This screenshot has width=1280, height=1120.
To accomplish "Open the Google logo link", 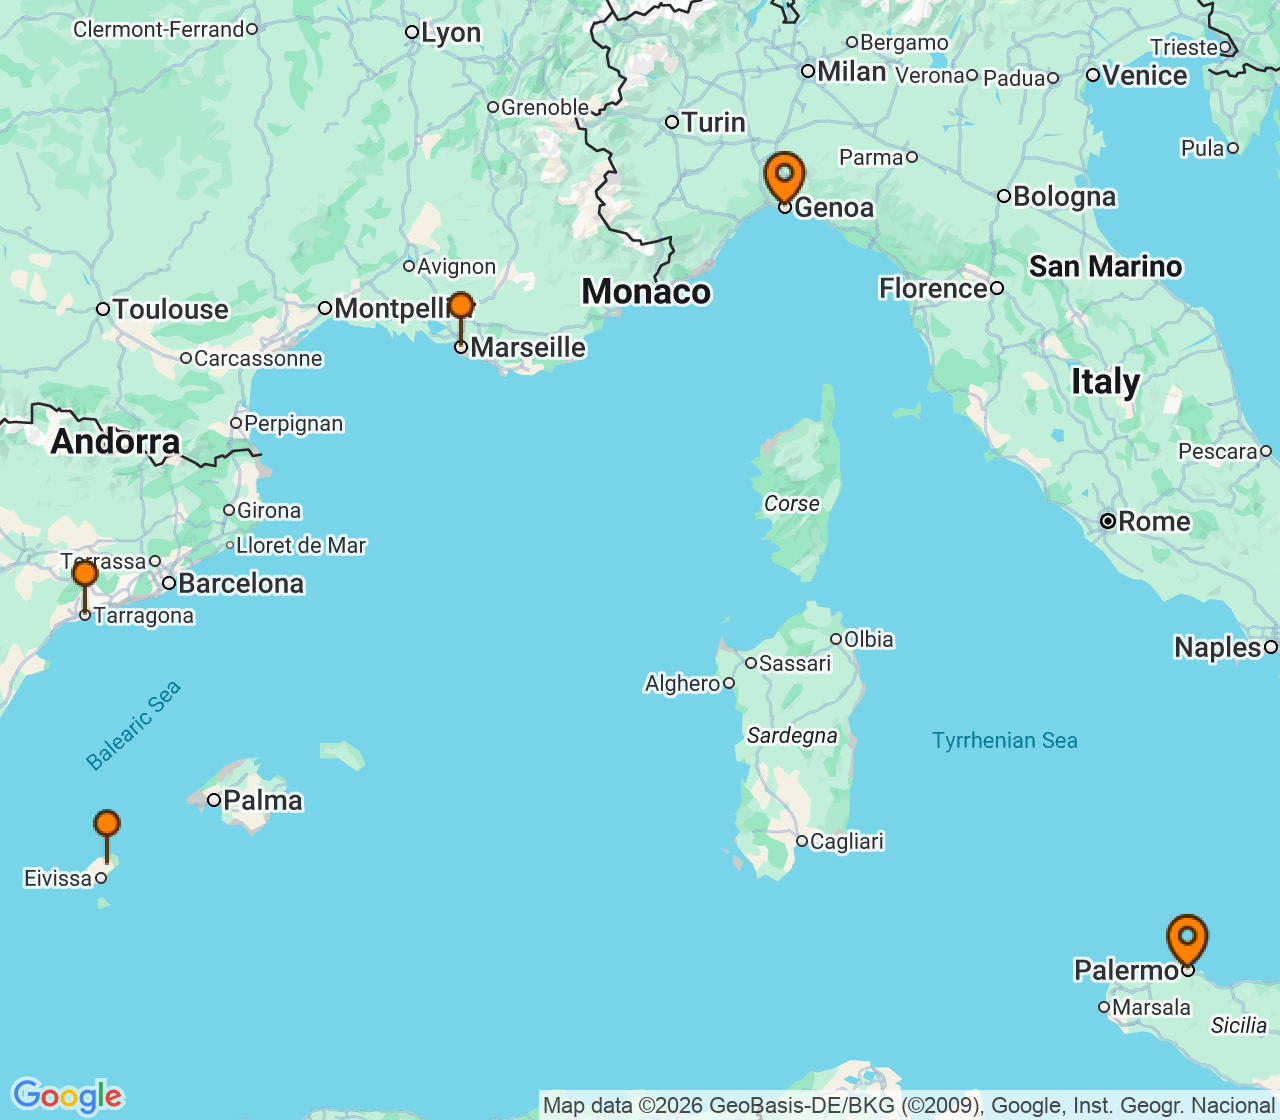I will [67, 1096].
